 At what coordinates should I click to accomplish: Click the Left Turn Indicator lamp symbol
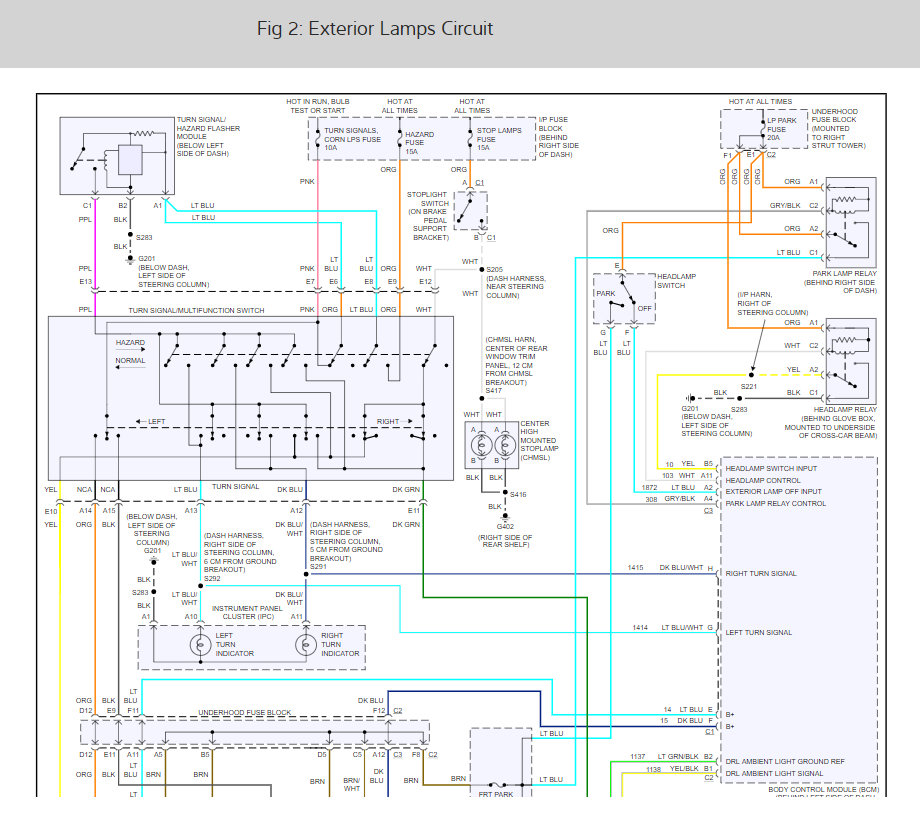(200, 644)
